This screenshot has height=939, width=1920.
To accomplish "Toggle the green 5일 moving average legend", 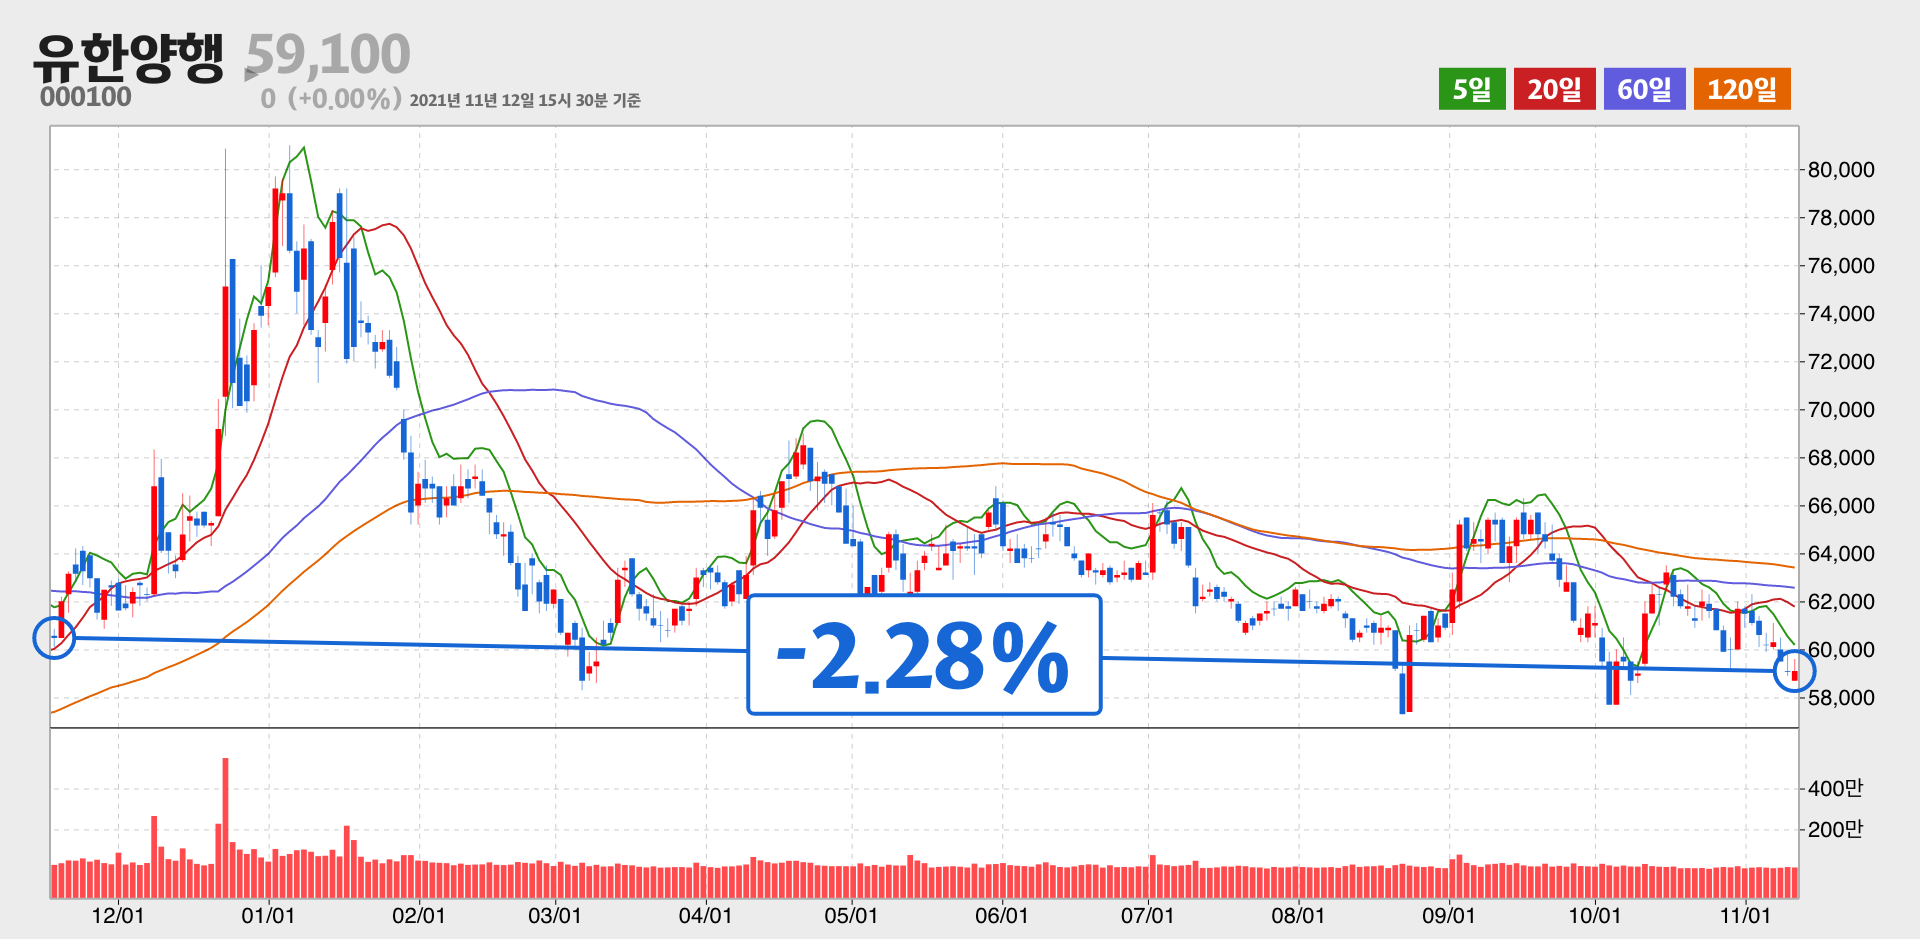I will click(1472, 89).
